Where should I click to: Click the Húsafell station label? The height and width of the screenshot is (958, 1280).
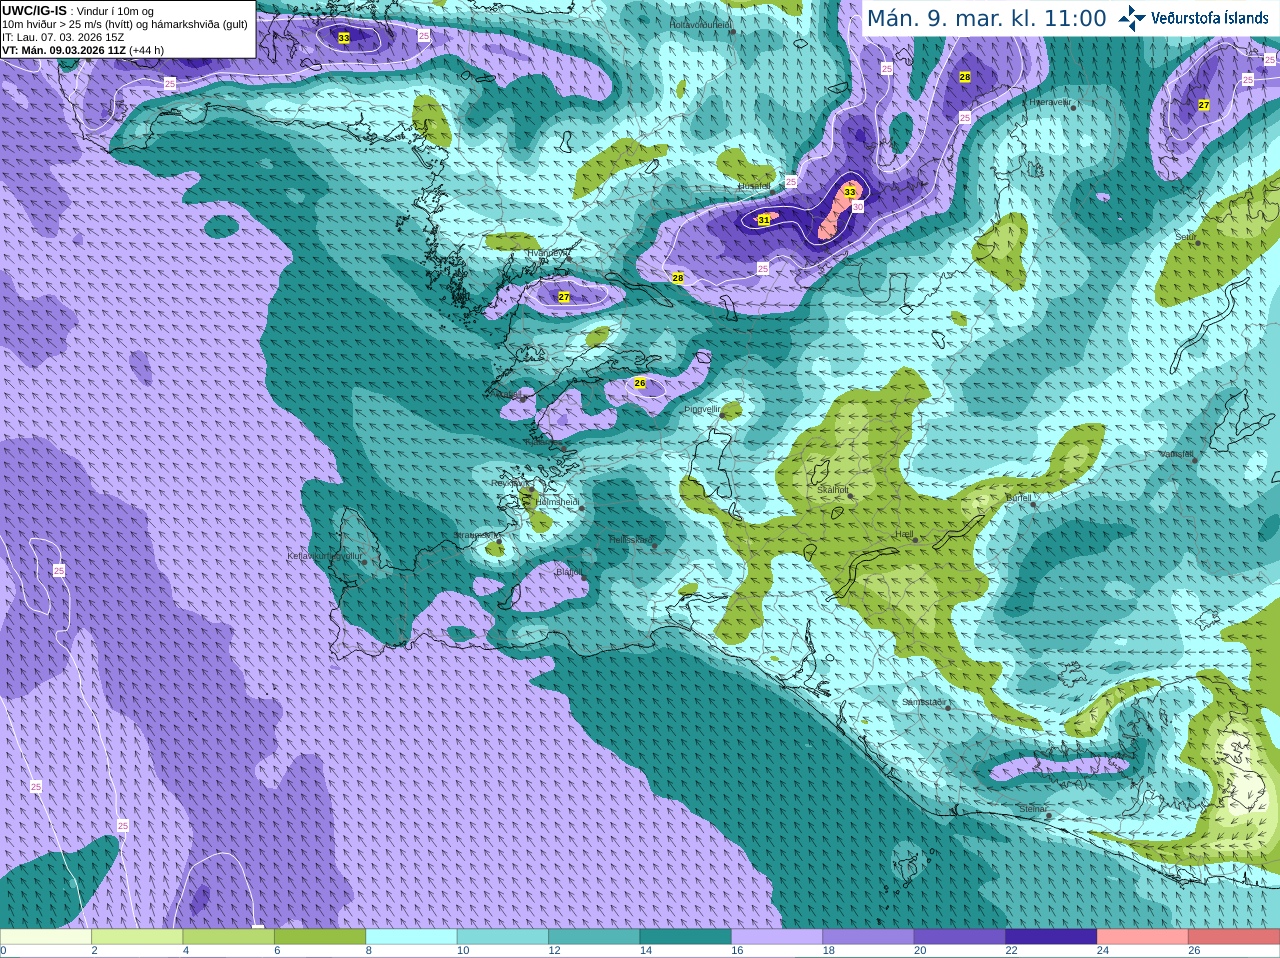754,186
